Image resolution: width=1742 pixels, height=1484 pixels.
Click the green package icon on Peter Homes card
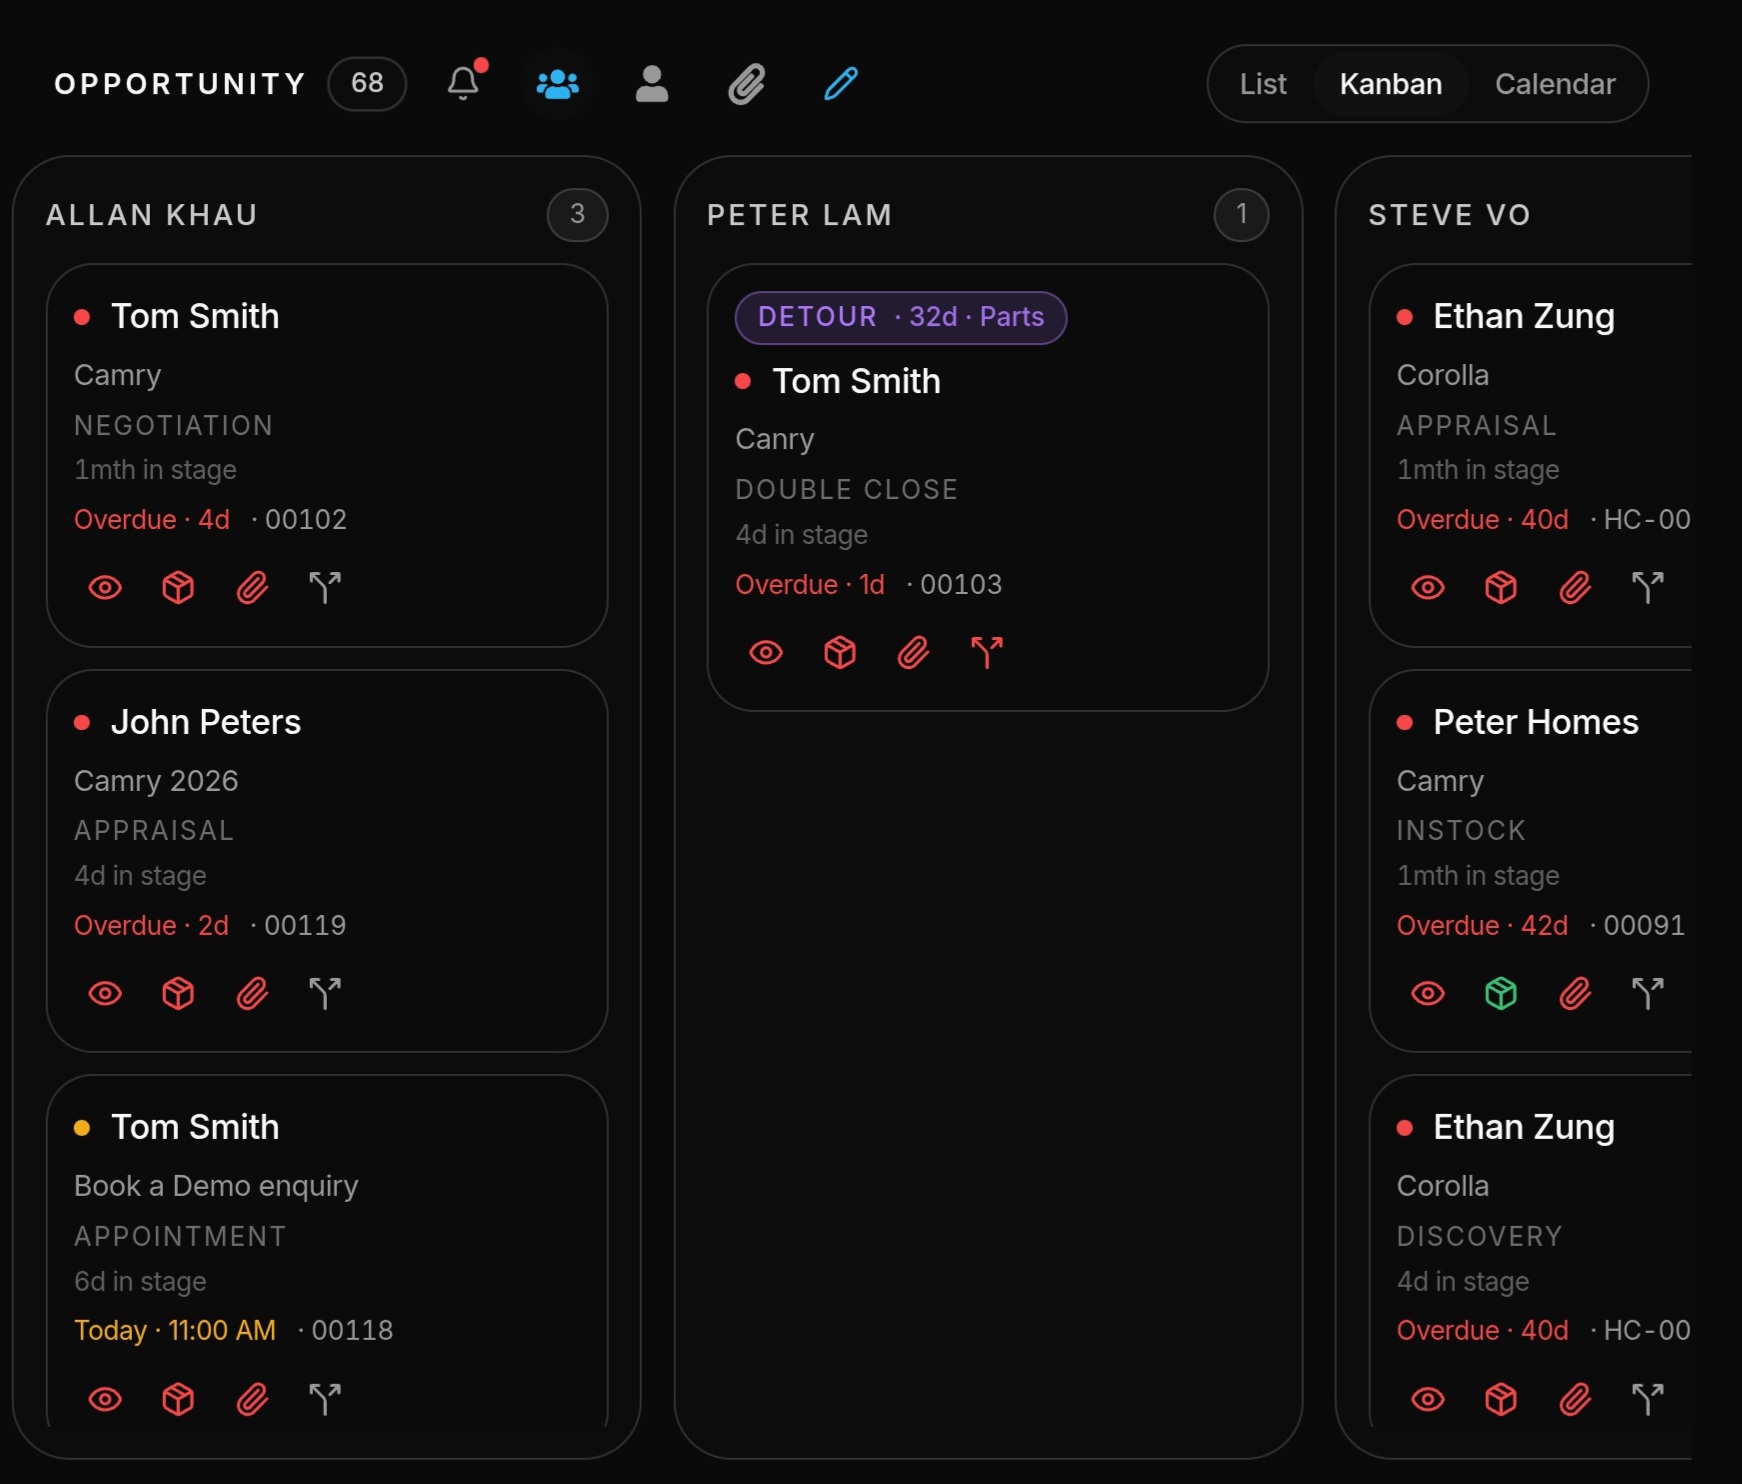(x=1501, y=994)
